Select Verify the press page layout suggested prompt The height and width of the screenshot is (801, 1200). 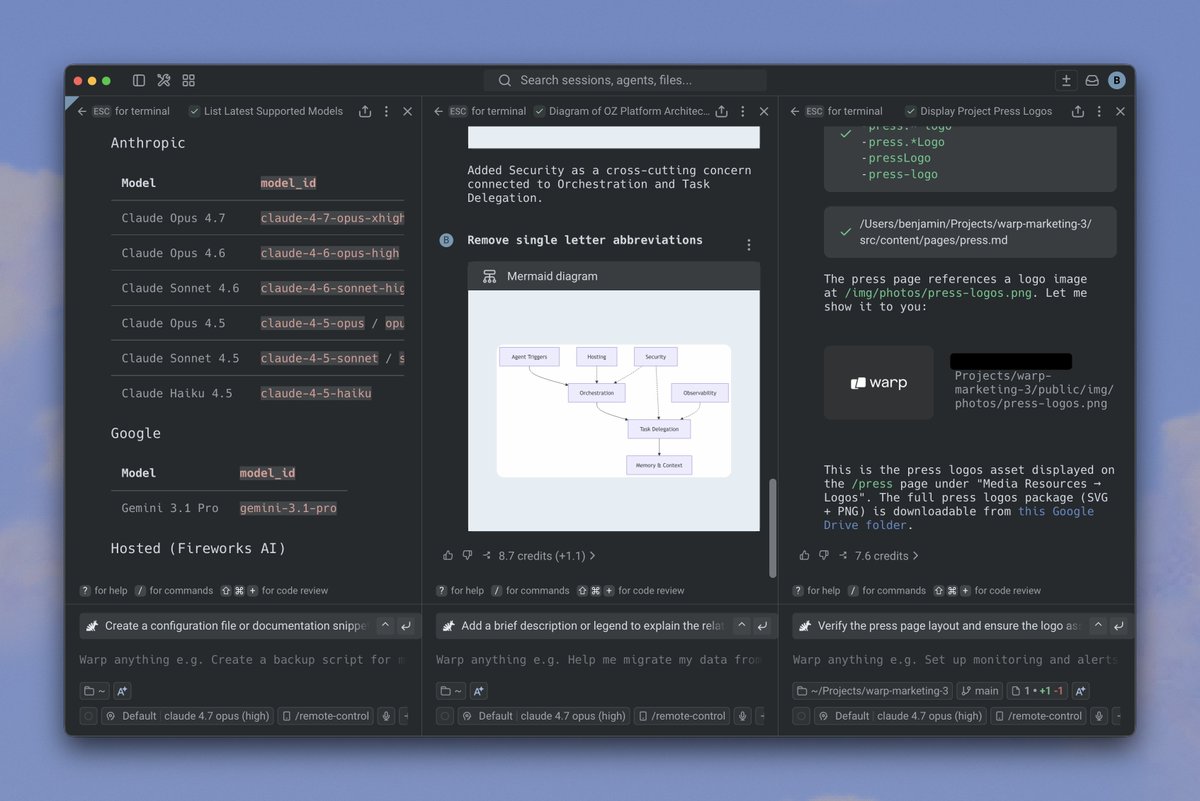[950, 626]
